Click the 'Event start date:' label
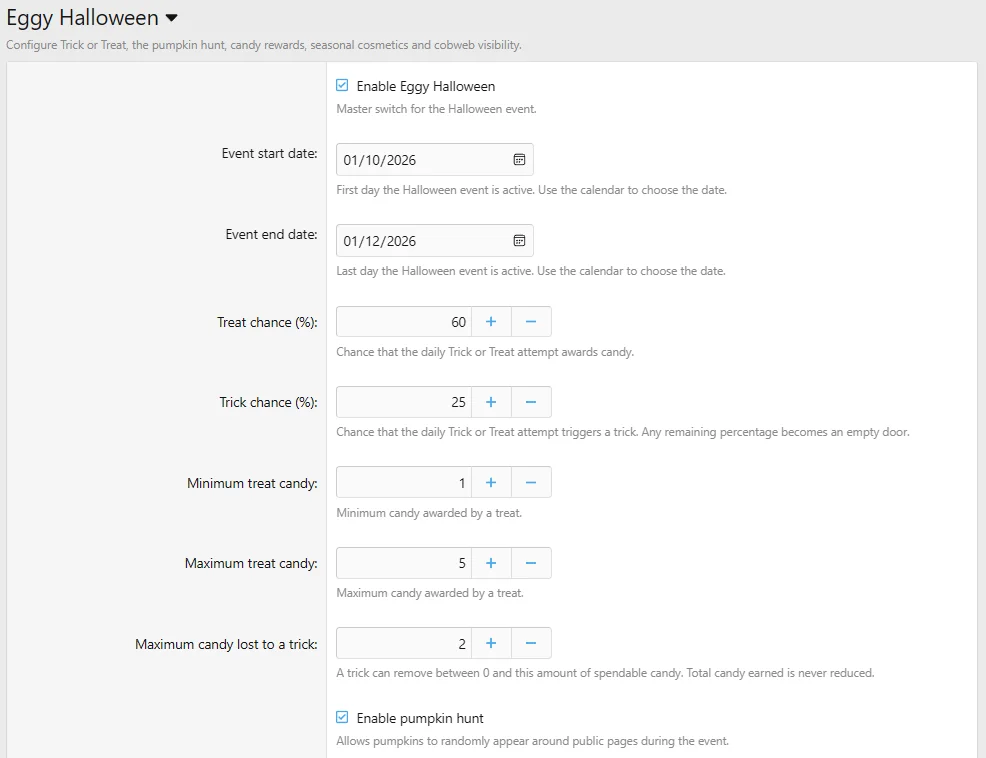The image size is (986, 758). point(269,153)
